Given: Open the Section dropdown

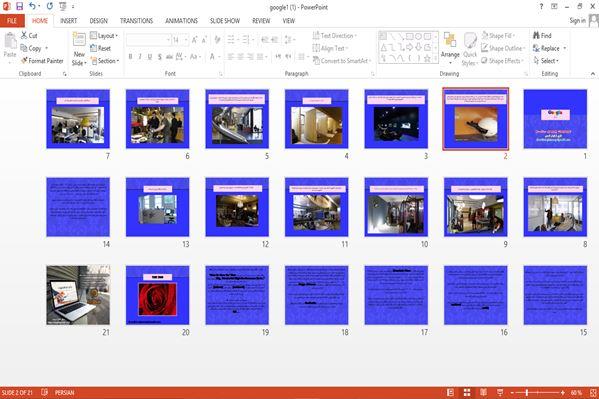Looking at the screenshot, I should pos(105,61).
